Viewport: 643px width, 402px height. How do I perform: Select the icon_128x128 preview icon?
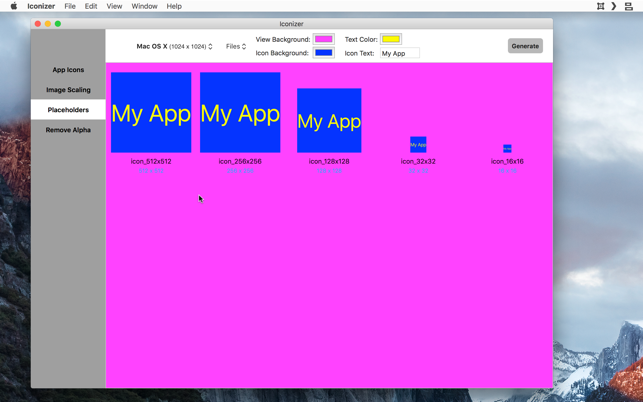click(329, 120)
